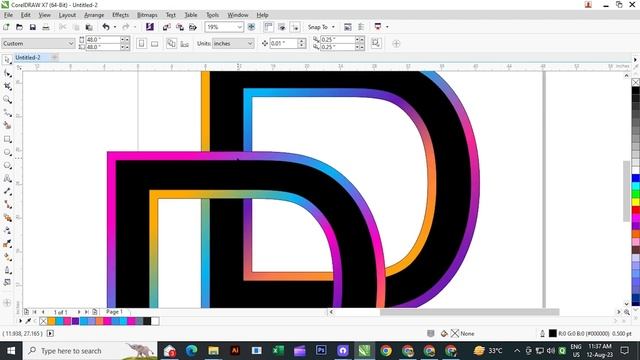Add a new page after current

coord(95,312)
